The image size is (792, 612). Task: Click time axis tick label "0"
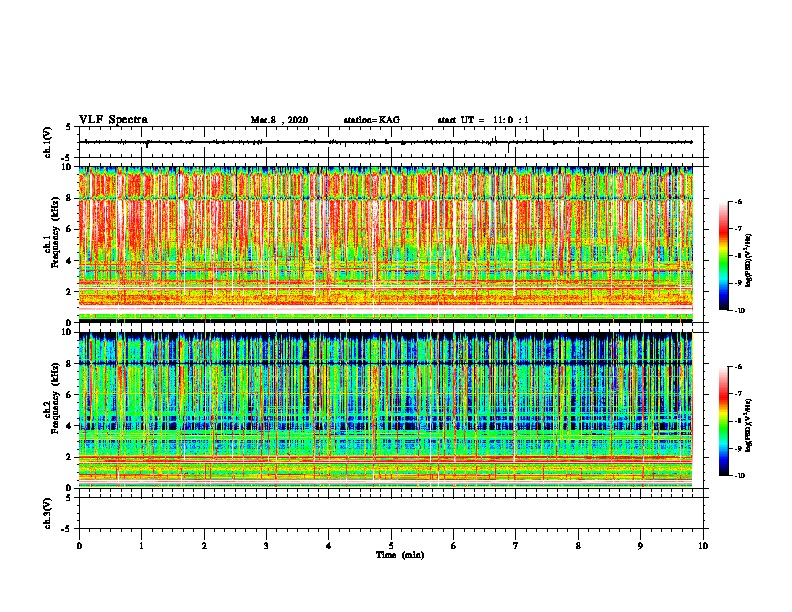(x=79, y=546)
